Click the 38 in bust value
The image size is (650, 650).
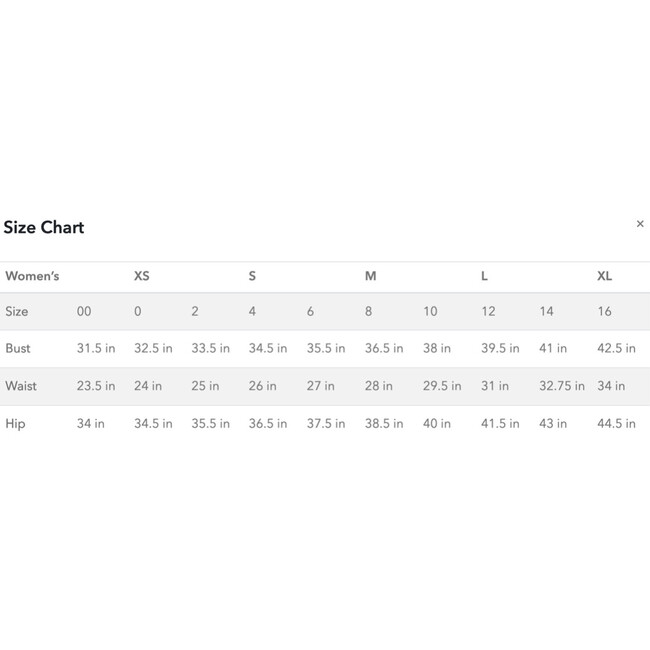click(x=437, y=348)
